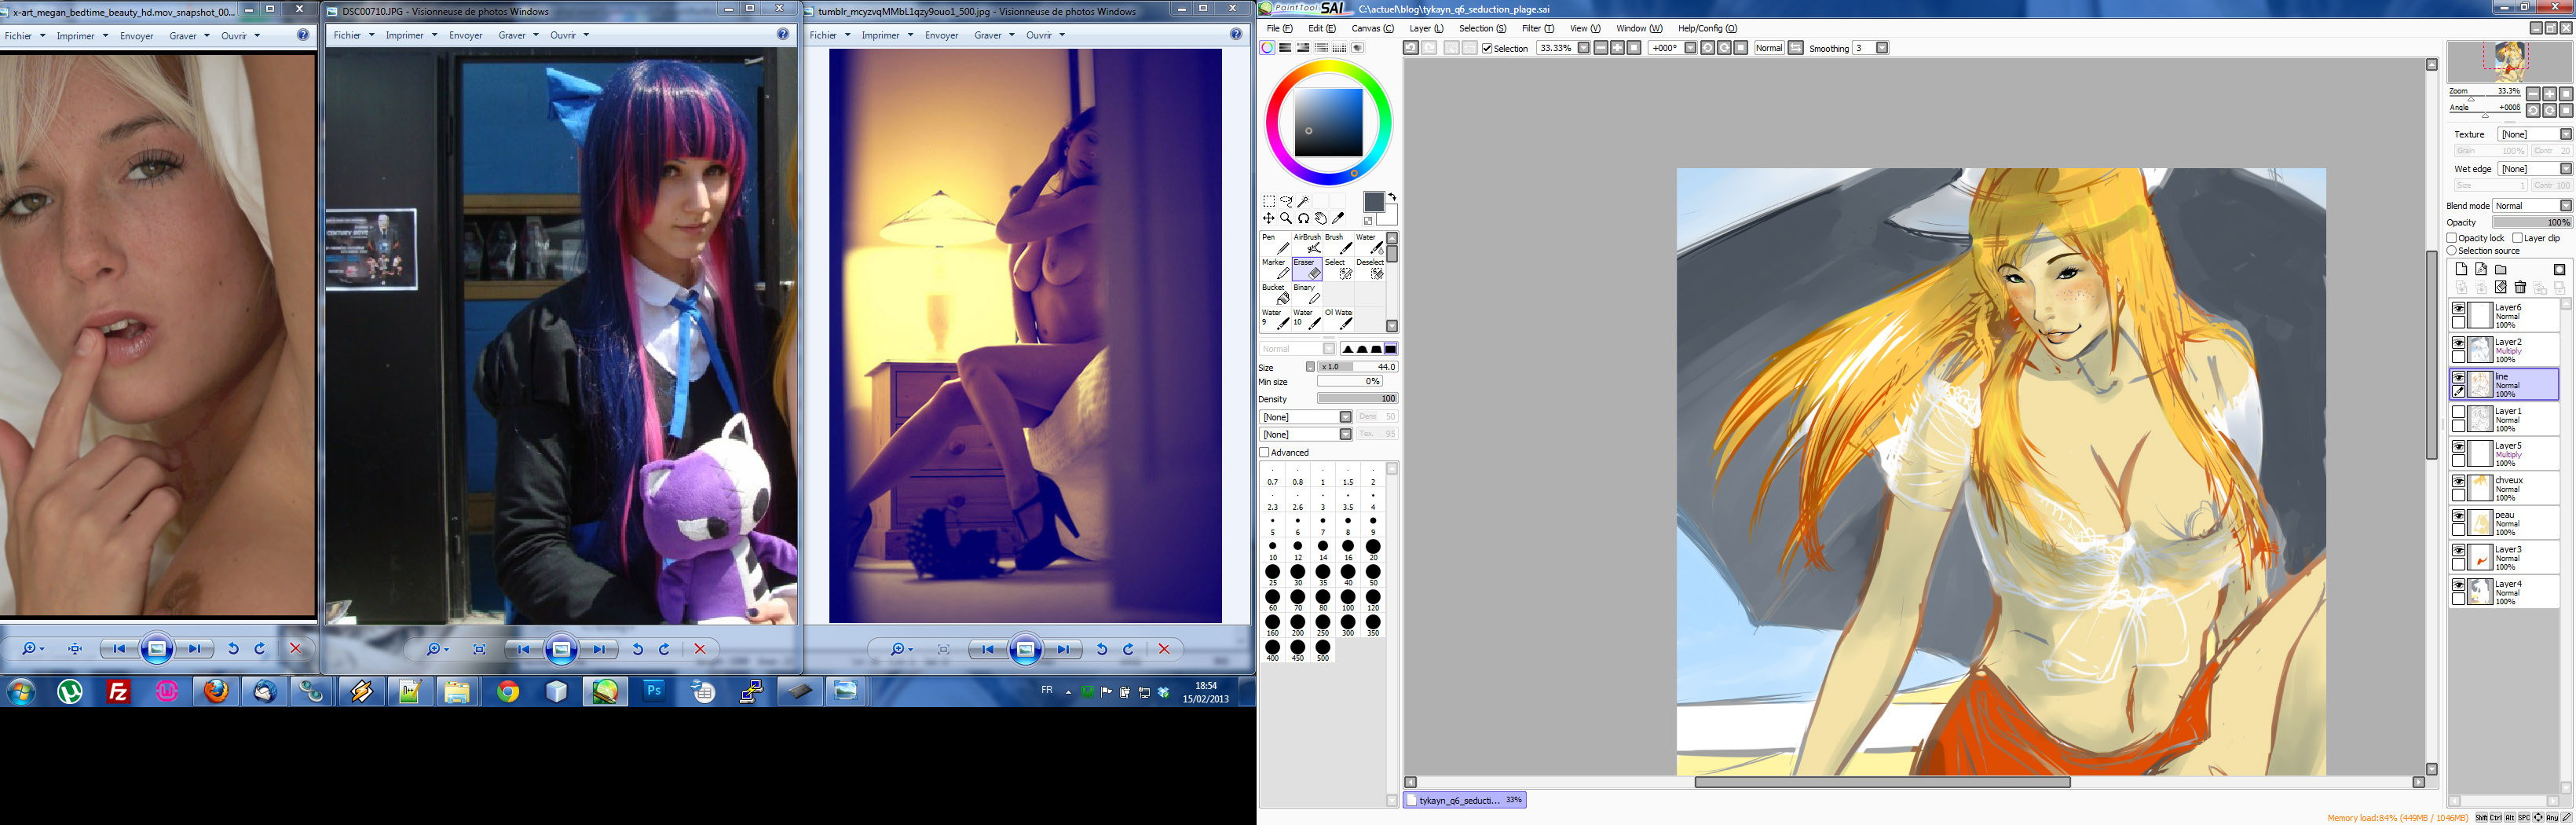Viewport: 2576px width, 825px height.
Task: Hide the Layer2 Multiply layer
Action: [2459, 343]
